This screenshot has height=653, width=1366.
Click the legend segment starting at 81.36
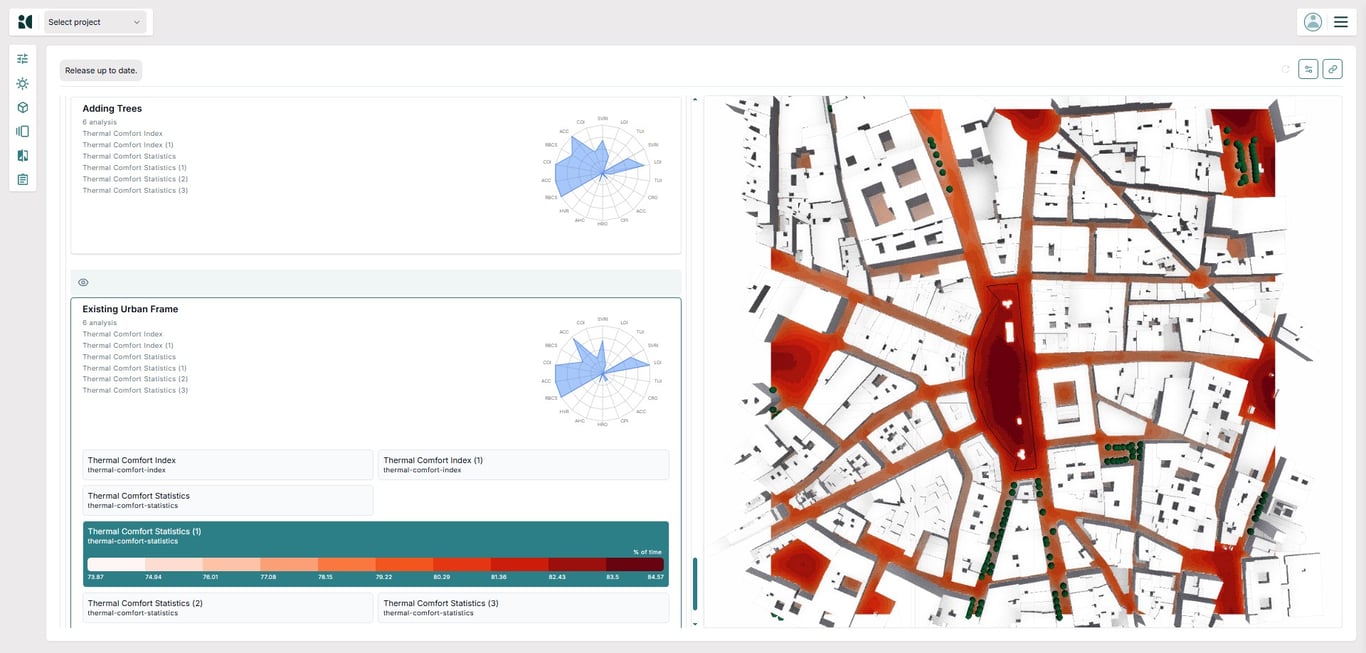point(519,564)
